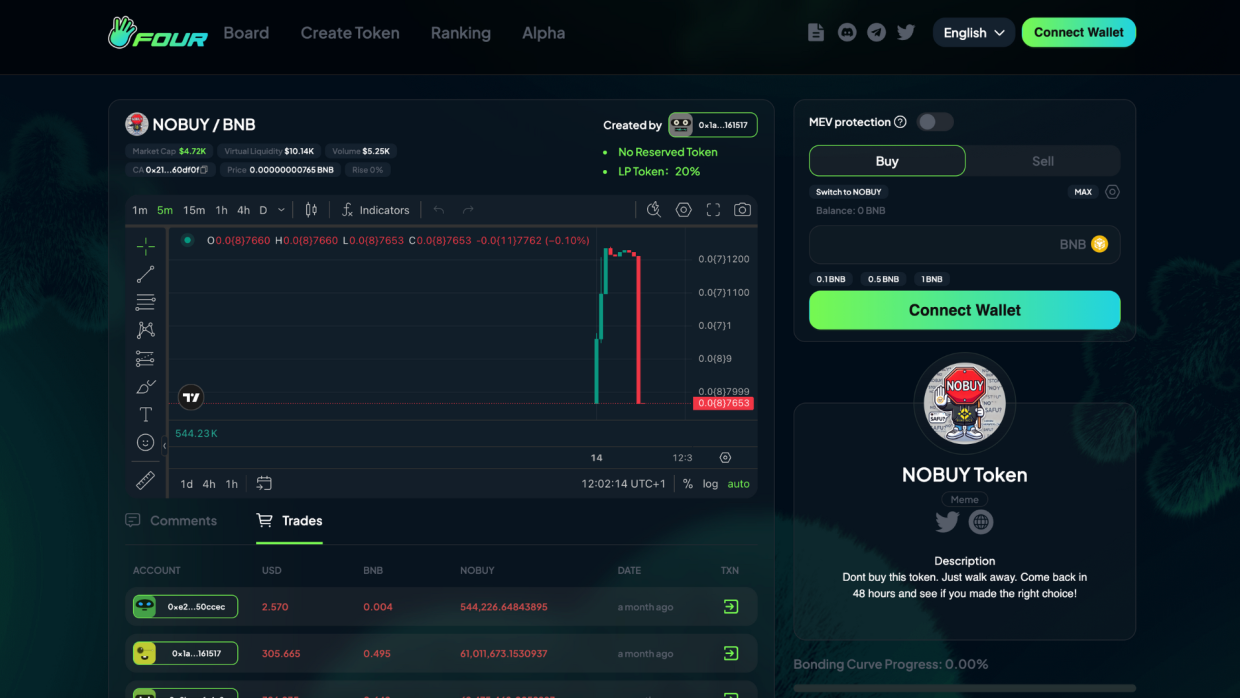The width and height of the screenshot is (1240, 698).
Task: Toggle percent scale on chart
Action: [x=688, y=484]
